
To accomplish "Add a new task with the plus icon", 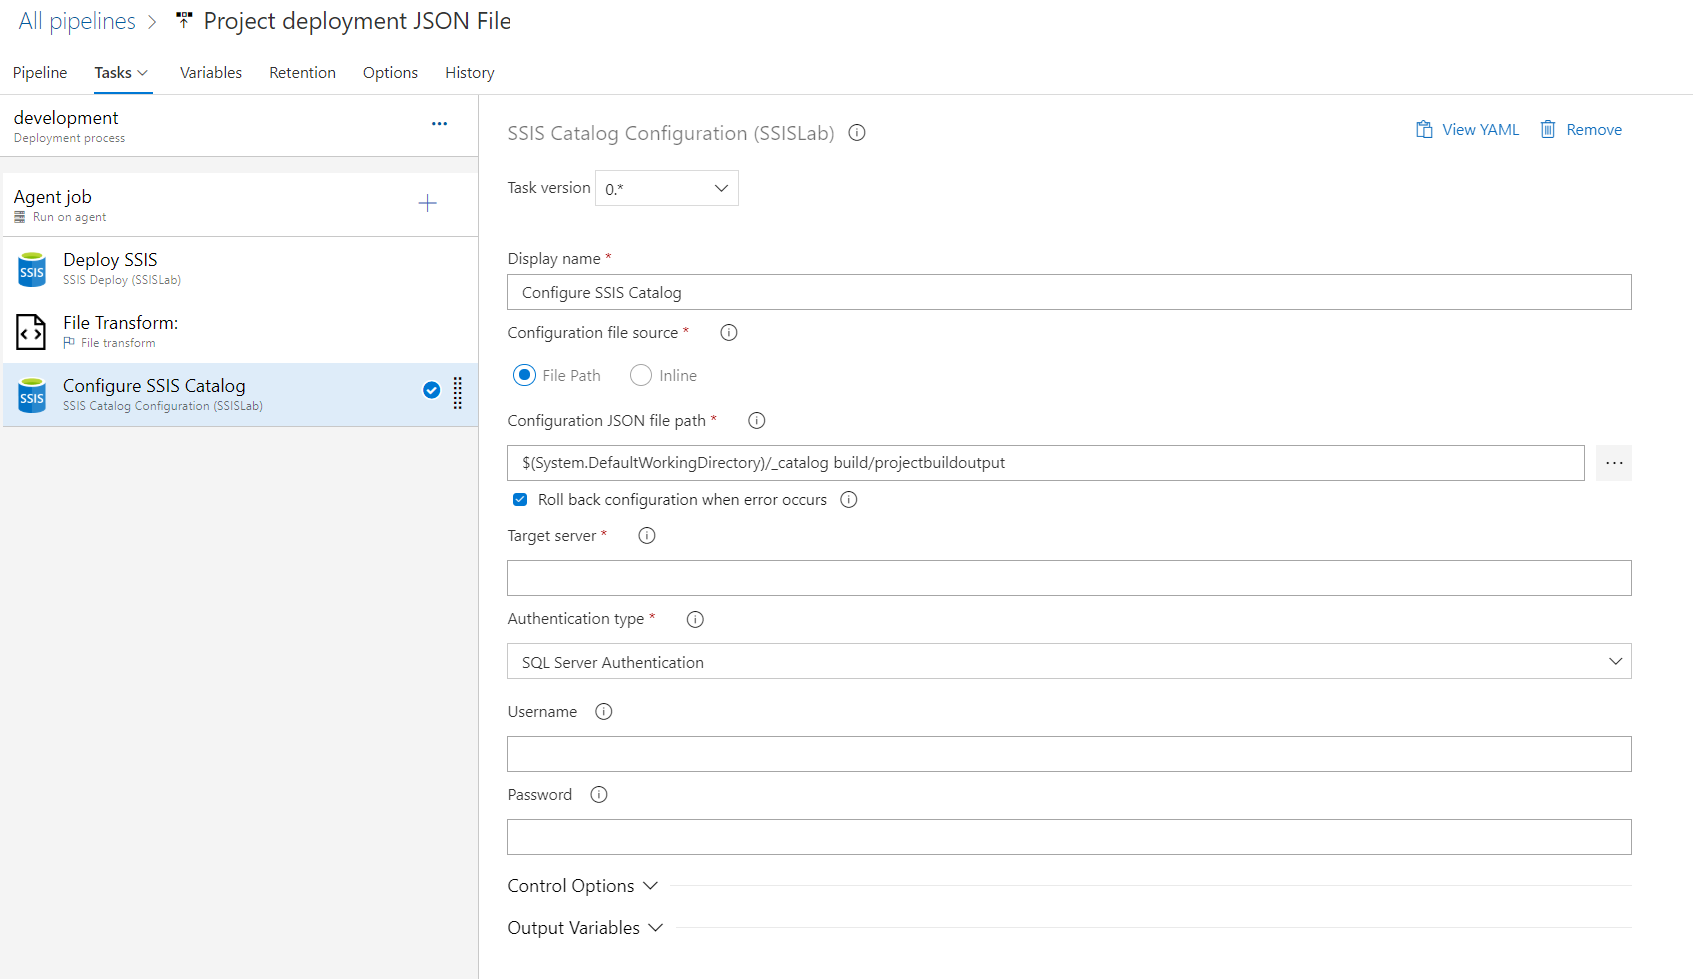I will coord(427,203).
